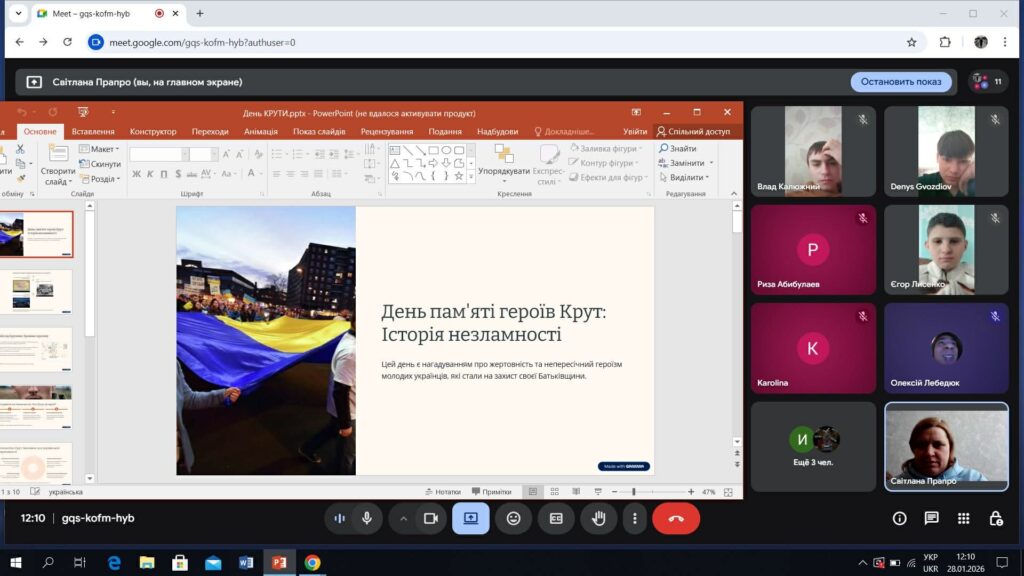The height and width of the screenshot is (576, 1024).
Task: Toggle the microphone in Meet
Action: point(367,518)
